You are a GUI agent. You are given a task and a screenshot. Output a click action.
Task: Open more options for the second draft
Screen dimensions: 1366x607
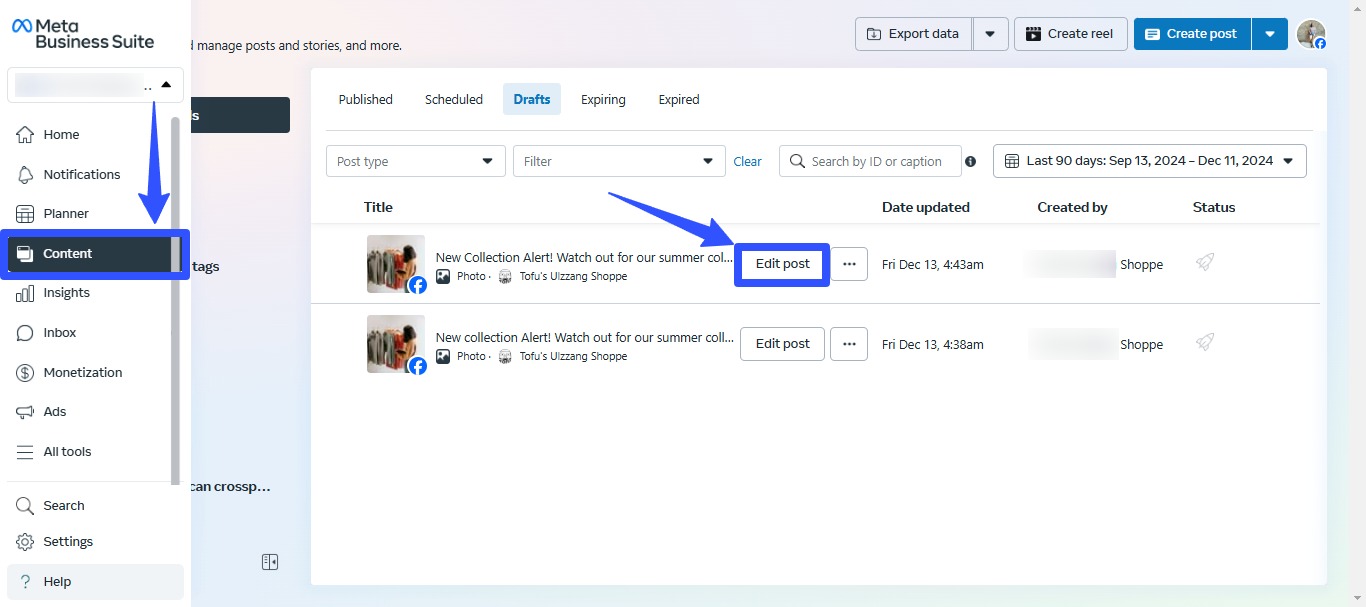[849, 344]
